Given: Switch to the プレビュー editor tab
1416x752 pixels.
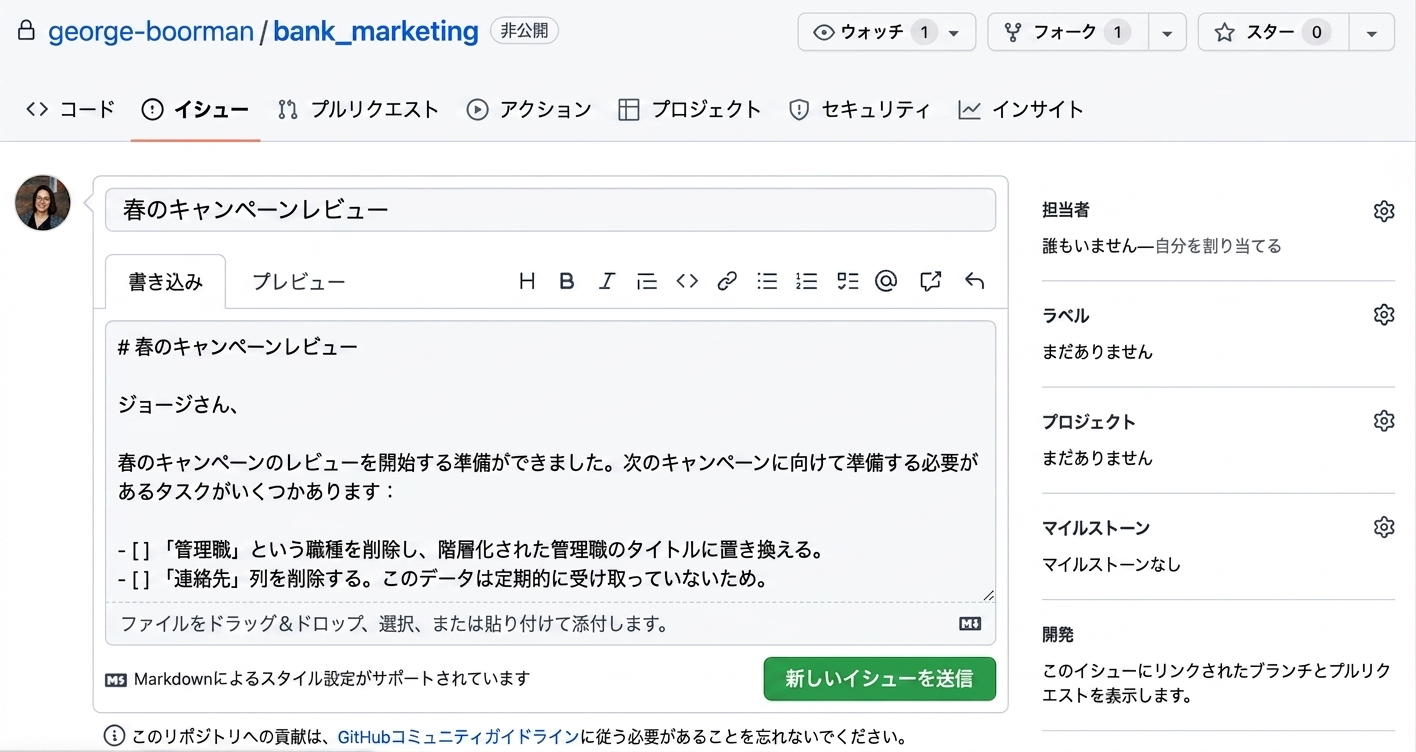Looking at the screenshot, I should point(298,282).
